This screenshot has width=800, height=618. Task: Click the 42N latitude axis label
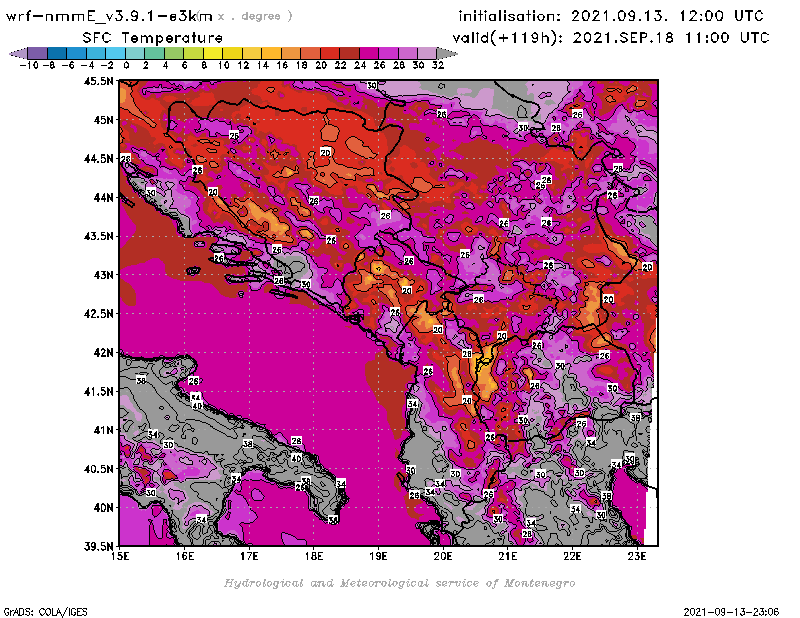(103, 353)
